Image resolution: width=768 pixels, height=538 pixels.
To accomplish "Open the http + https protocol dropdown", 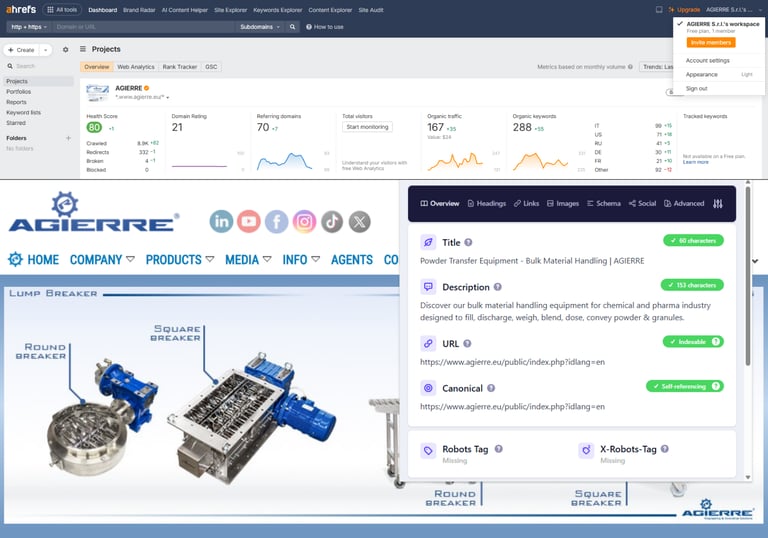I will click(x=29, y=27).
